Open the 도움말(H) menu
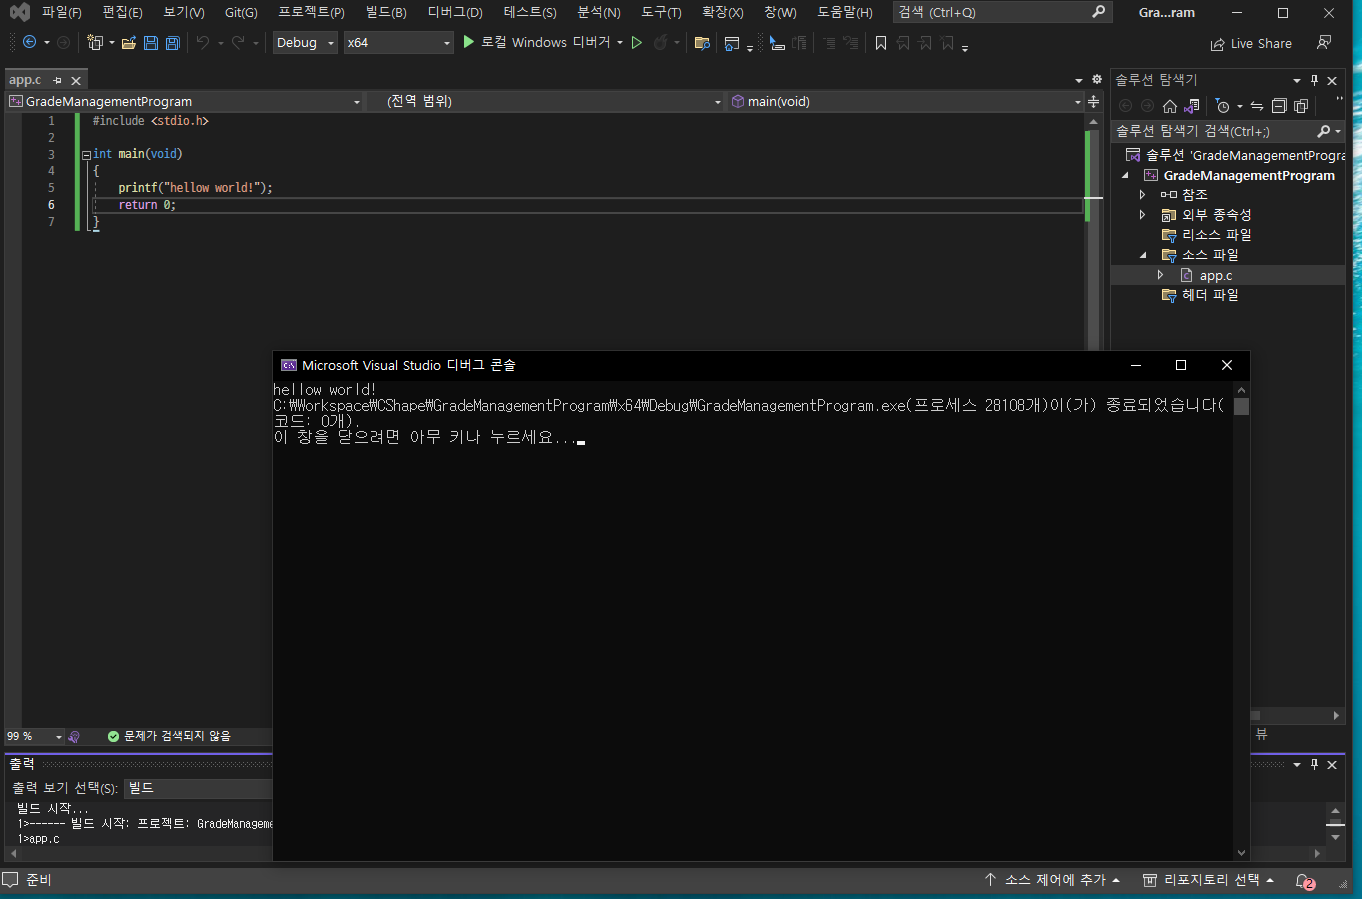The height and width of the screenshot is (899, 1362). tap(845, 12)
